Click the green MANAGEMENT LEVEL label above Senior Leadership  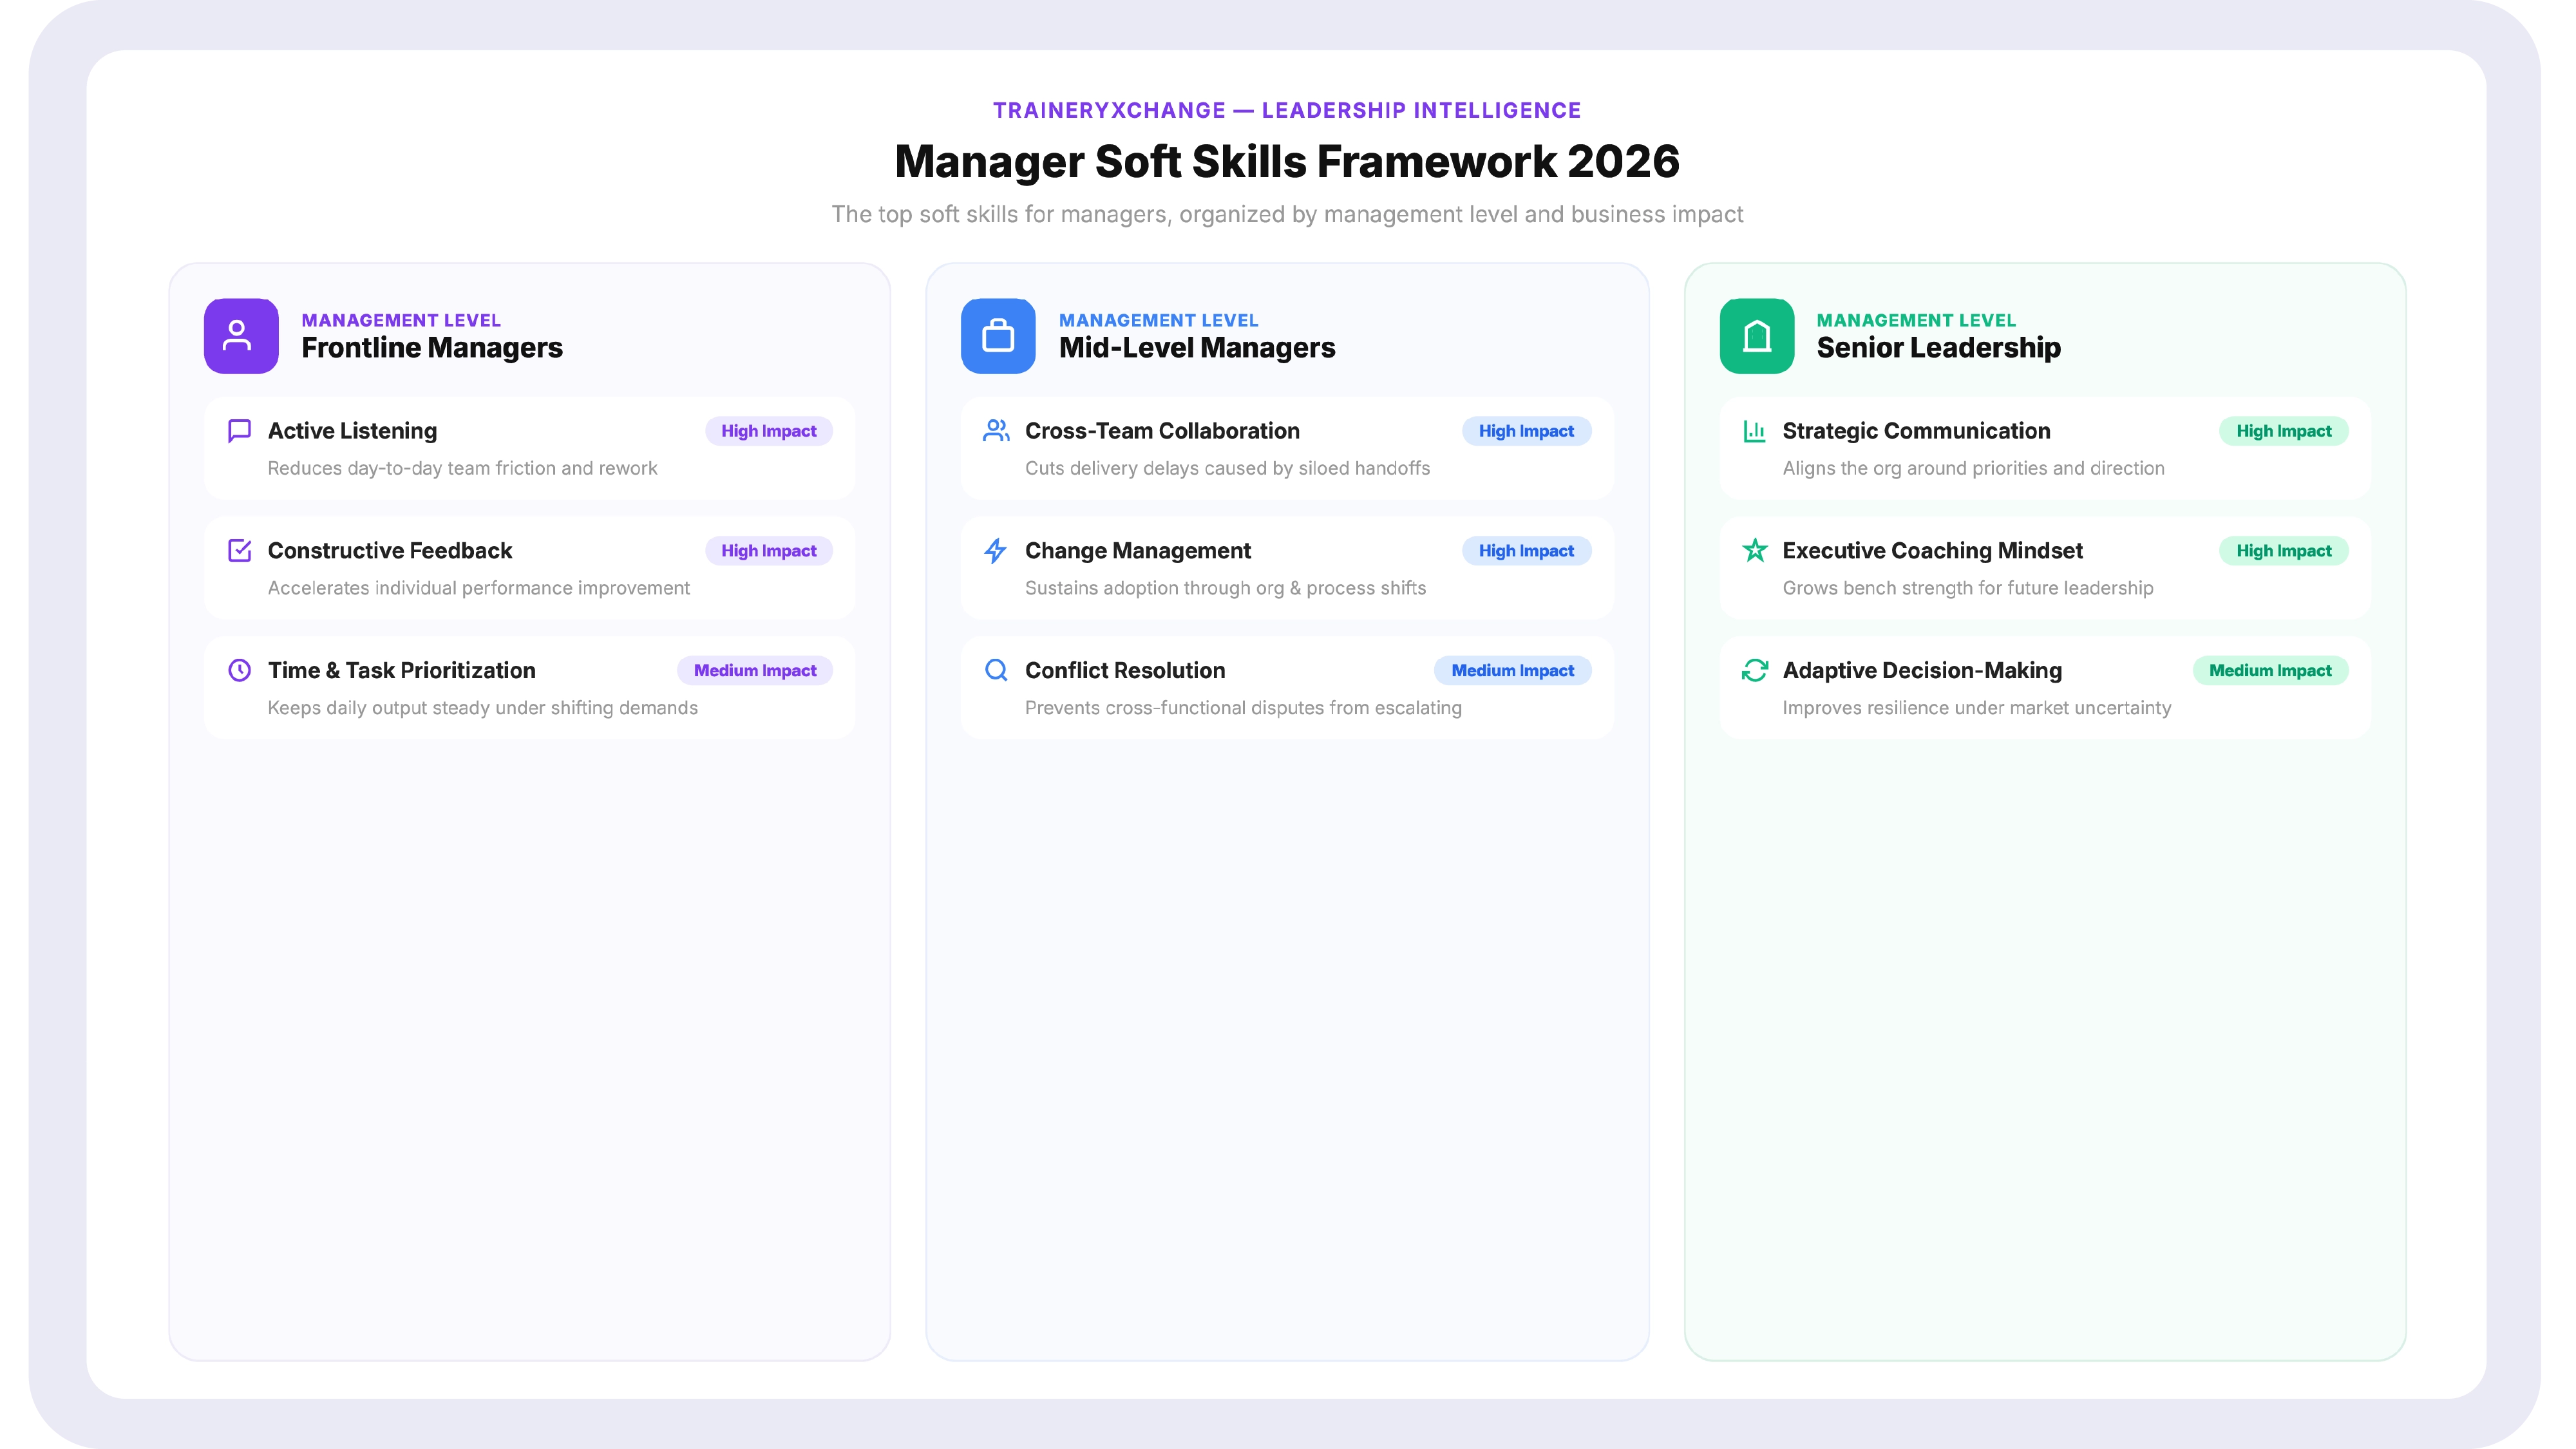1916,320
